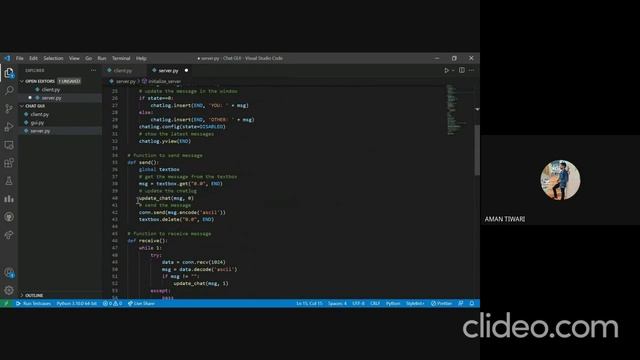Screen dimensions: 640x360
Task: Open the View menu
Action: [74, 58]
